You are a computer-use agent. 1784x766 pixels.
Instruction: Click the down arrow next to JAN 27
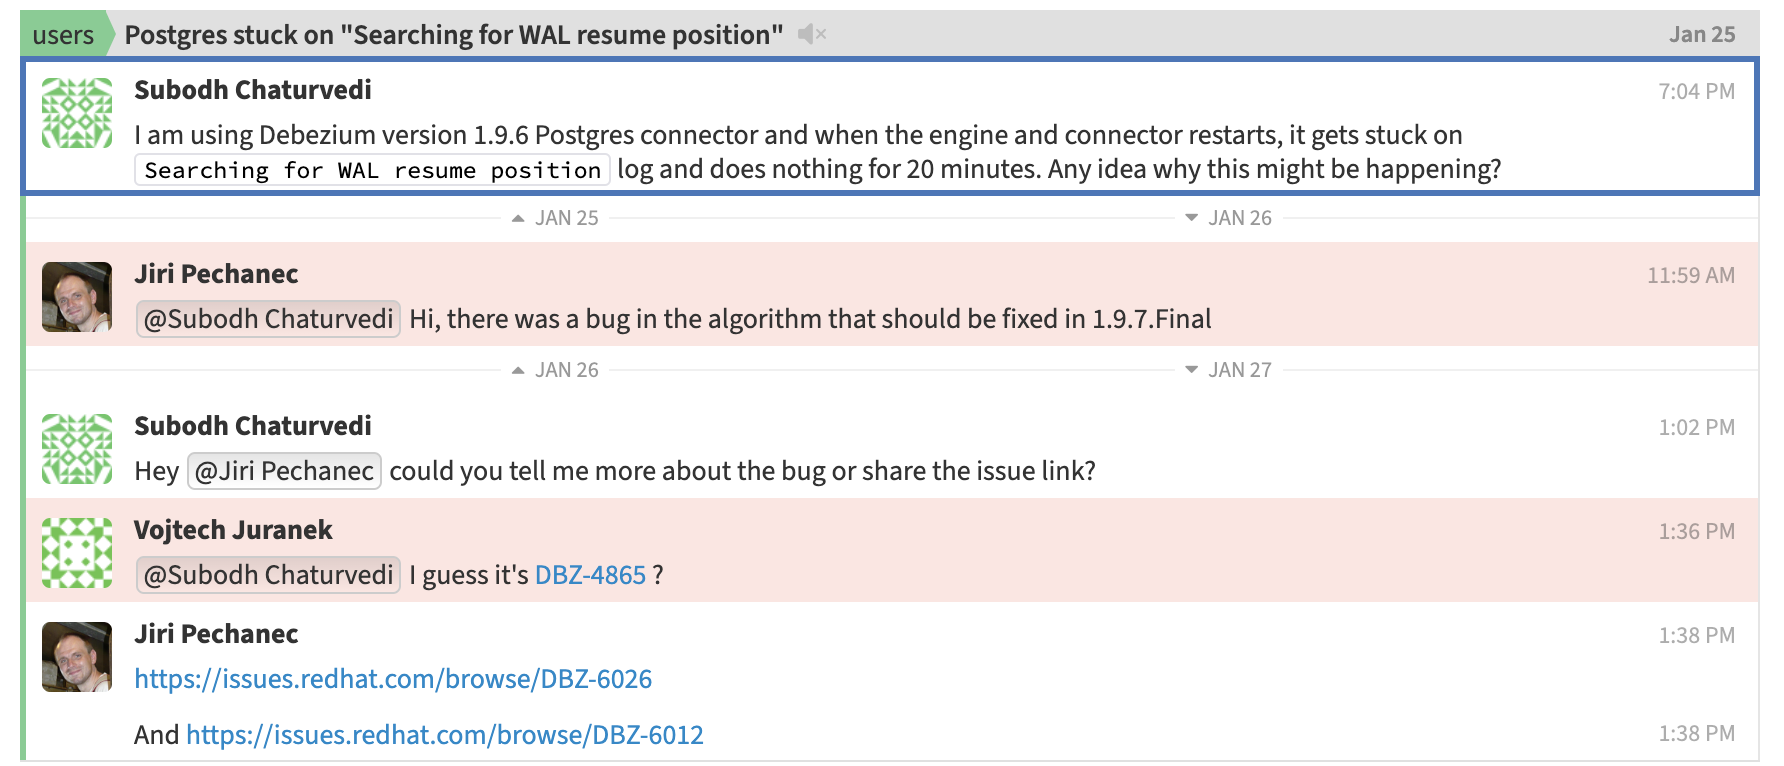(1190, 369)
